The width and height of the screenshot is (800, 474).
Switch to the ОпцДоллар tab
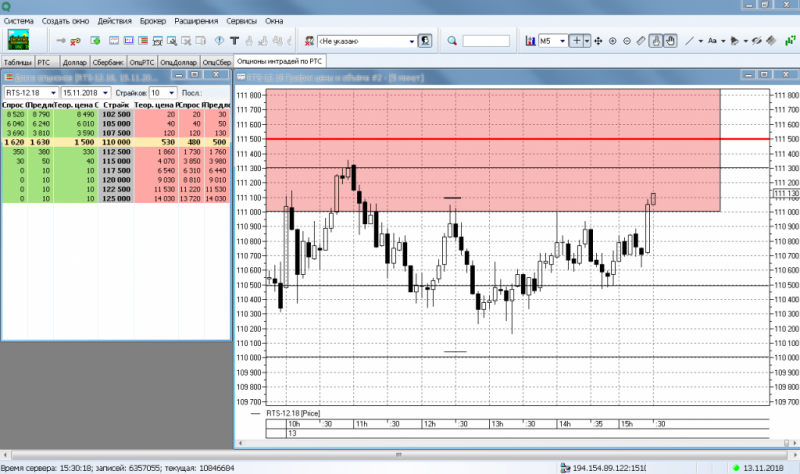(179, 62)
